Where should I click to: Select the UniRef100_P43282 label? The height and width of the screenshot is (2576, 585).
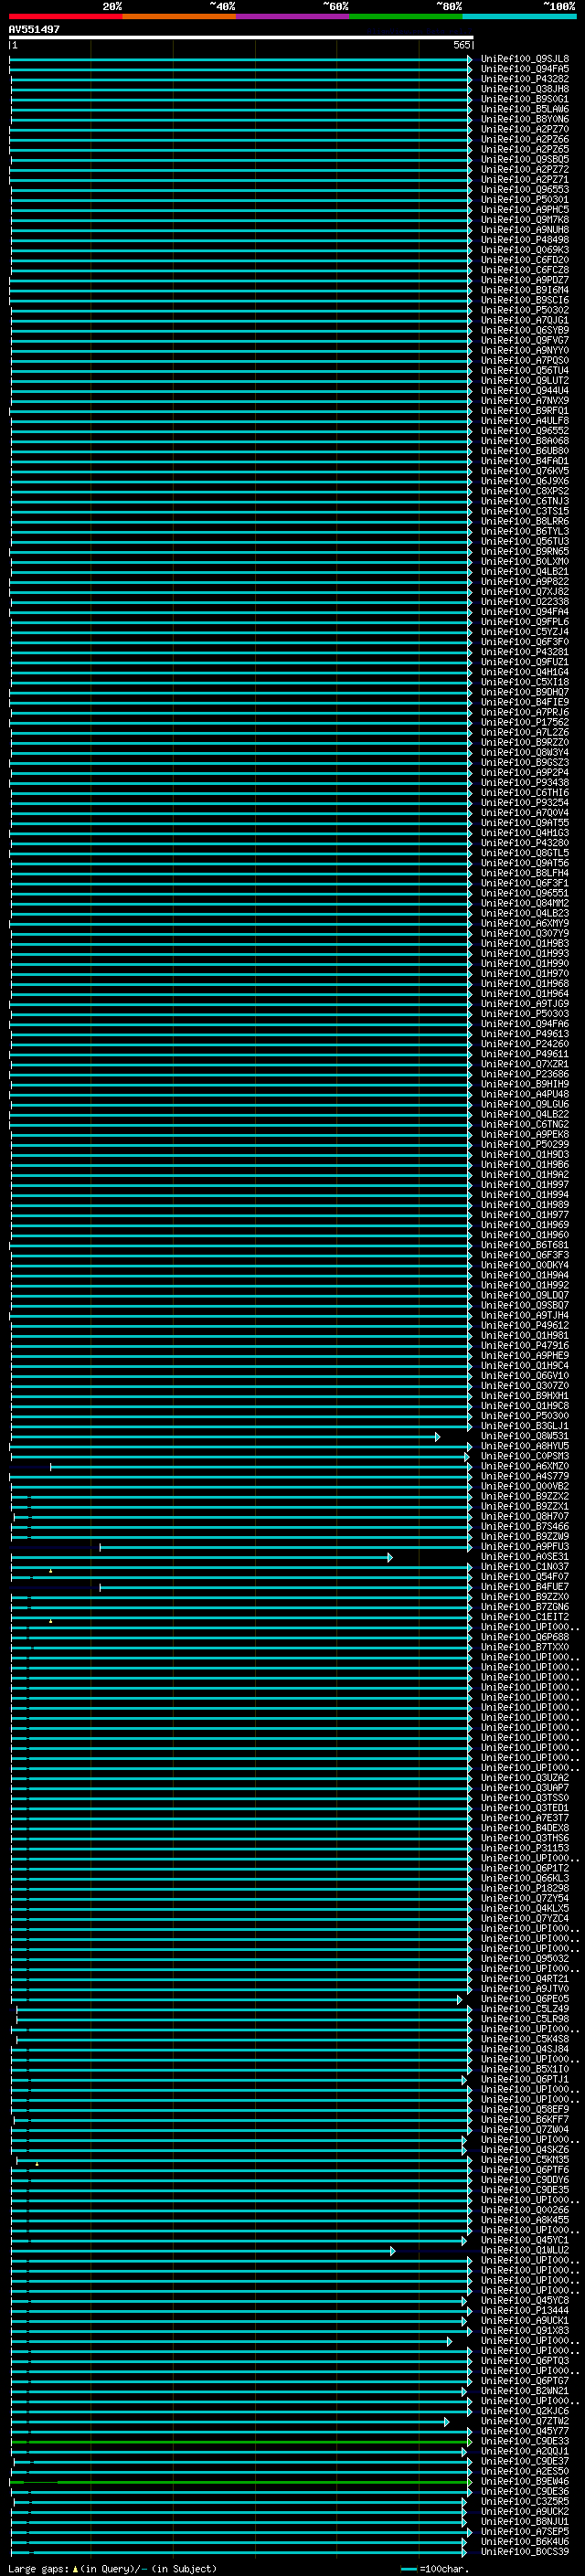point(525,79)
